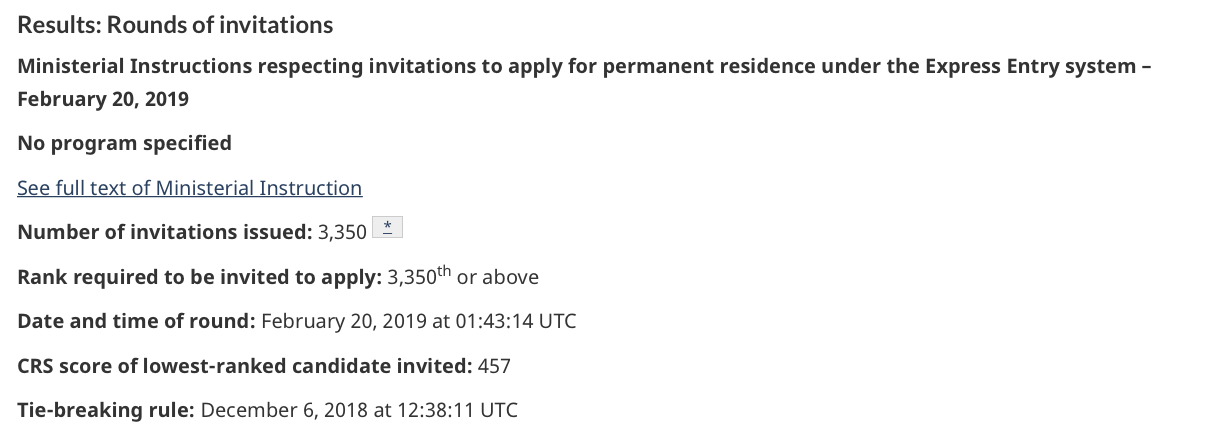Click the 'Number of invitations issued' label
Screen dimensions: 1212x435
164,233
